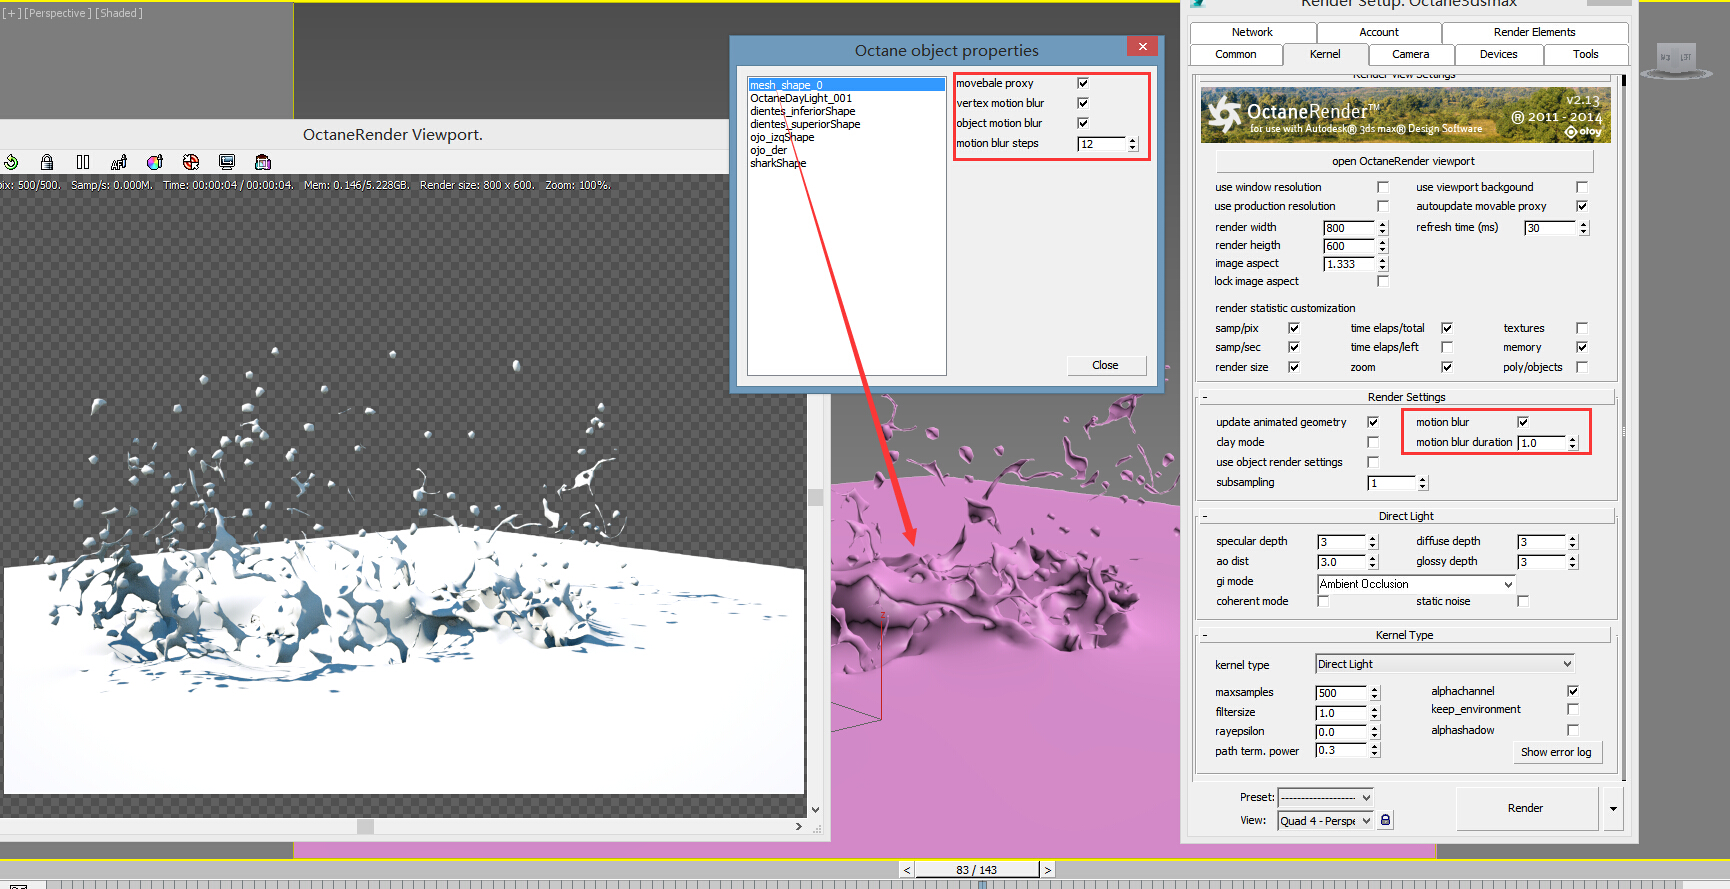
Task: Select OctaneDayLight_001 in object list
Action: point(801,98)
